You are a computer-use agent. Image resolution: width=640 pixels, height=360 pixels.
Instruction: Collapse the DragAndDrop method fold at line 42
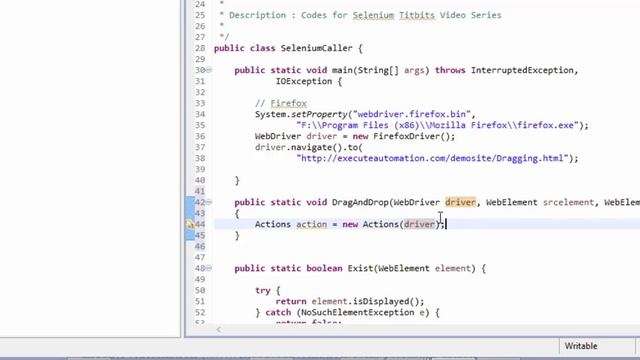coord(209,202)
